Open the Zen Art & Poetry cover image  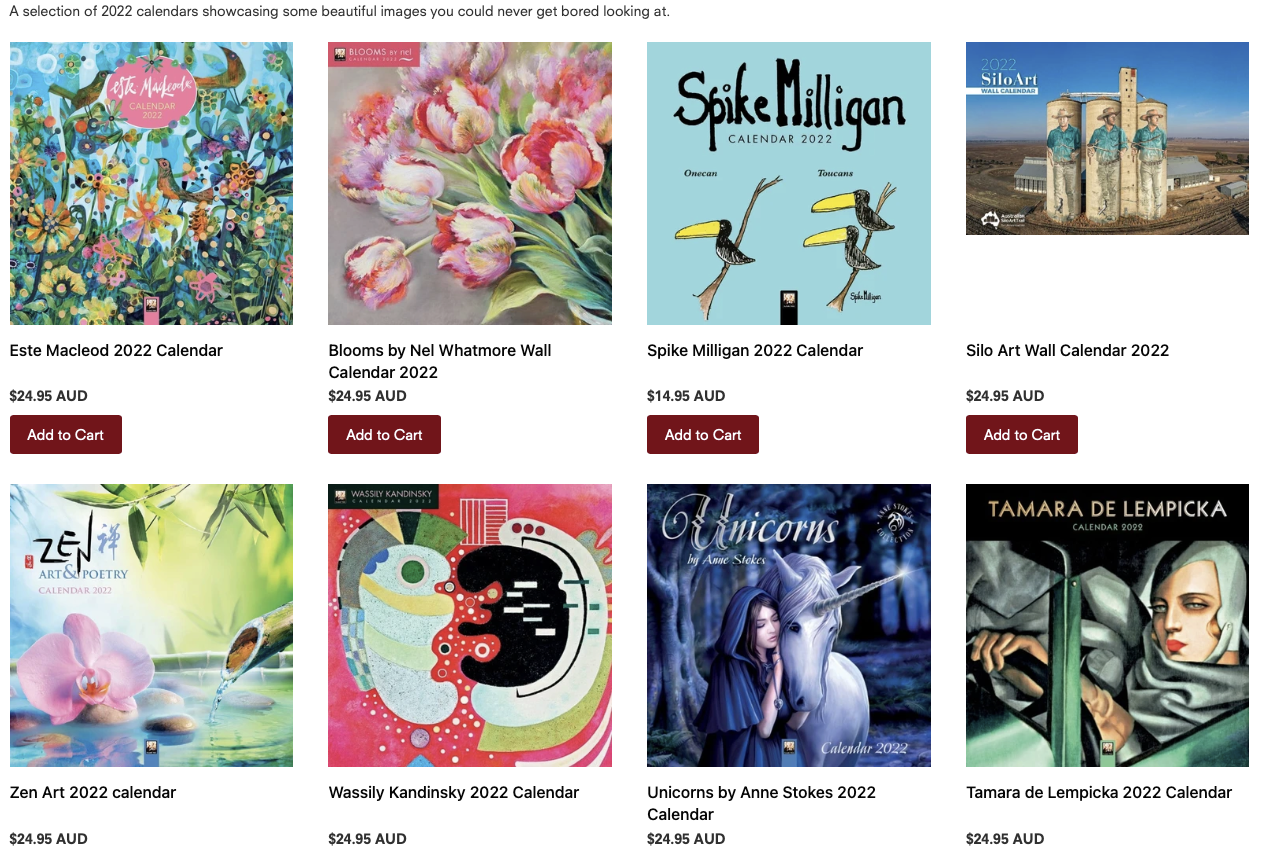pos(151,625)
